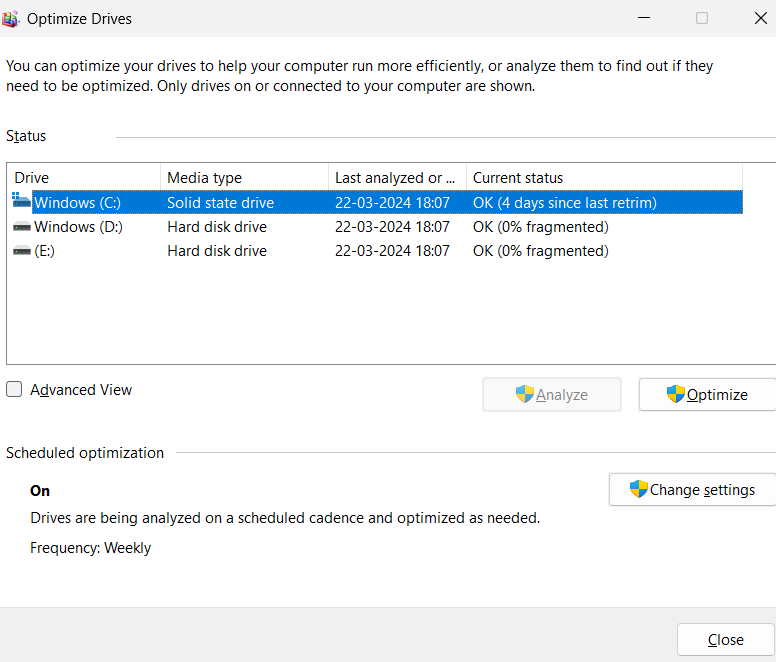
Task: Click the Advanced View label text
Action: [x=81, y=390]
